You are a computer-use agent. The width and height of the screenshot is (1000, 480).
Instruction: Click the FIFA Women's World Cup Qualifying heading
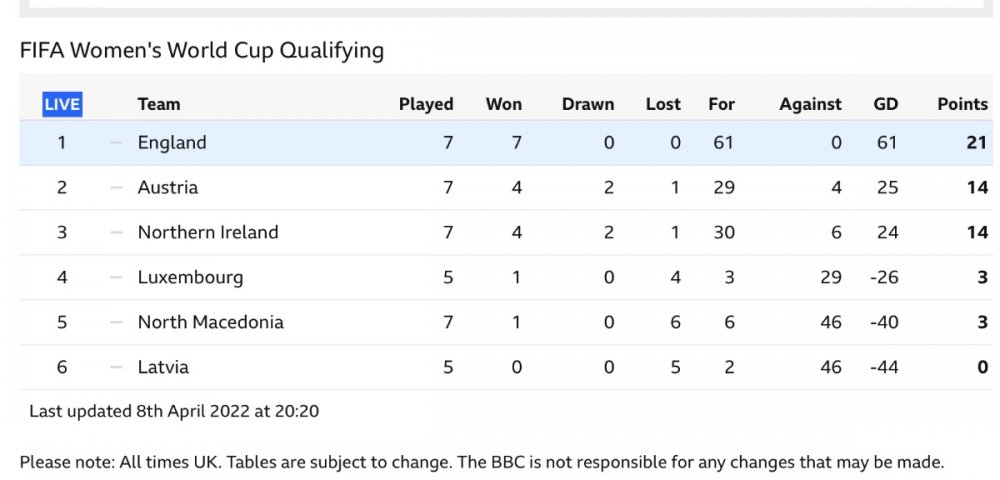[201, 50]
